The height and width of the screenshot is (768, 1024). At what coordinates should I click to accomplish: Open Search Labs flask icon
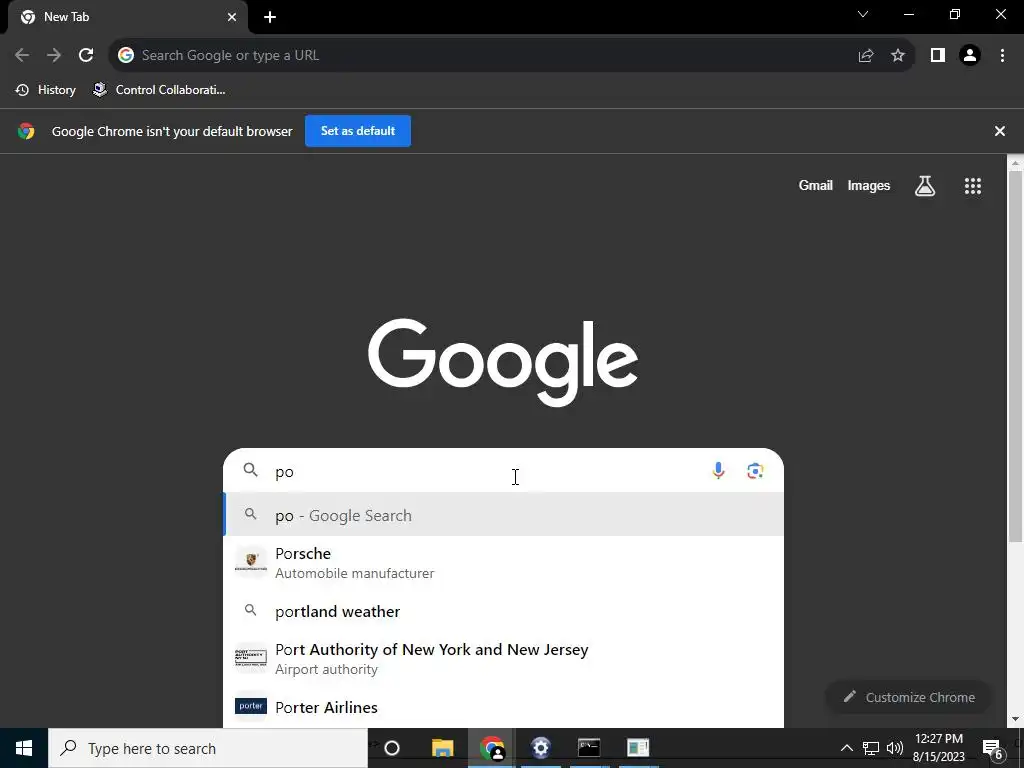coord(925,186)
